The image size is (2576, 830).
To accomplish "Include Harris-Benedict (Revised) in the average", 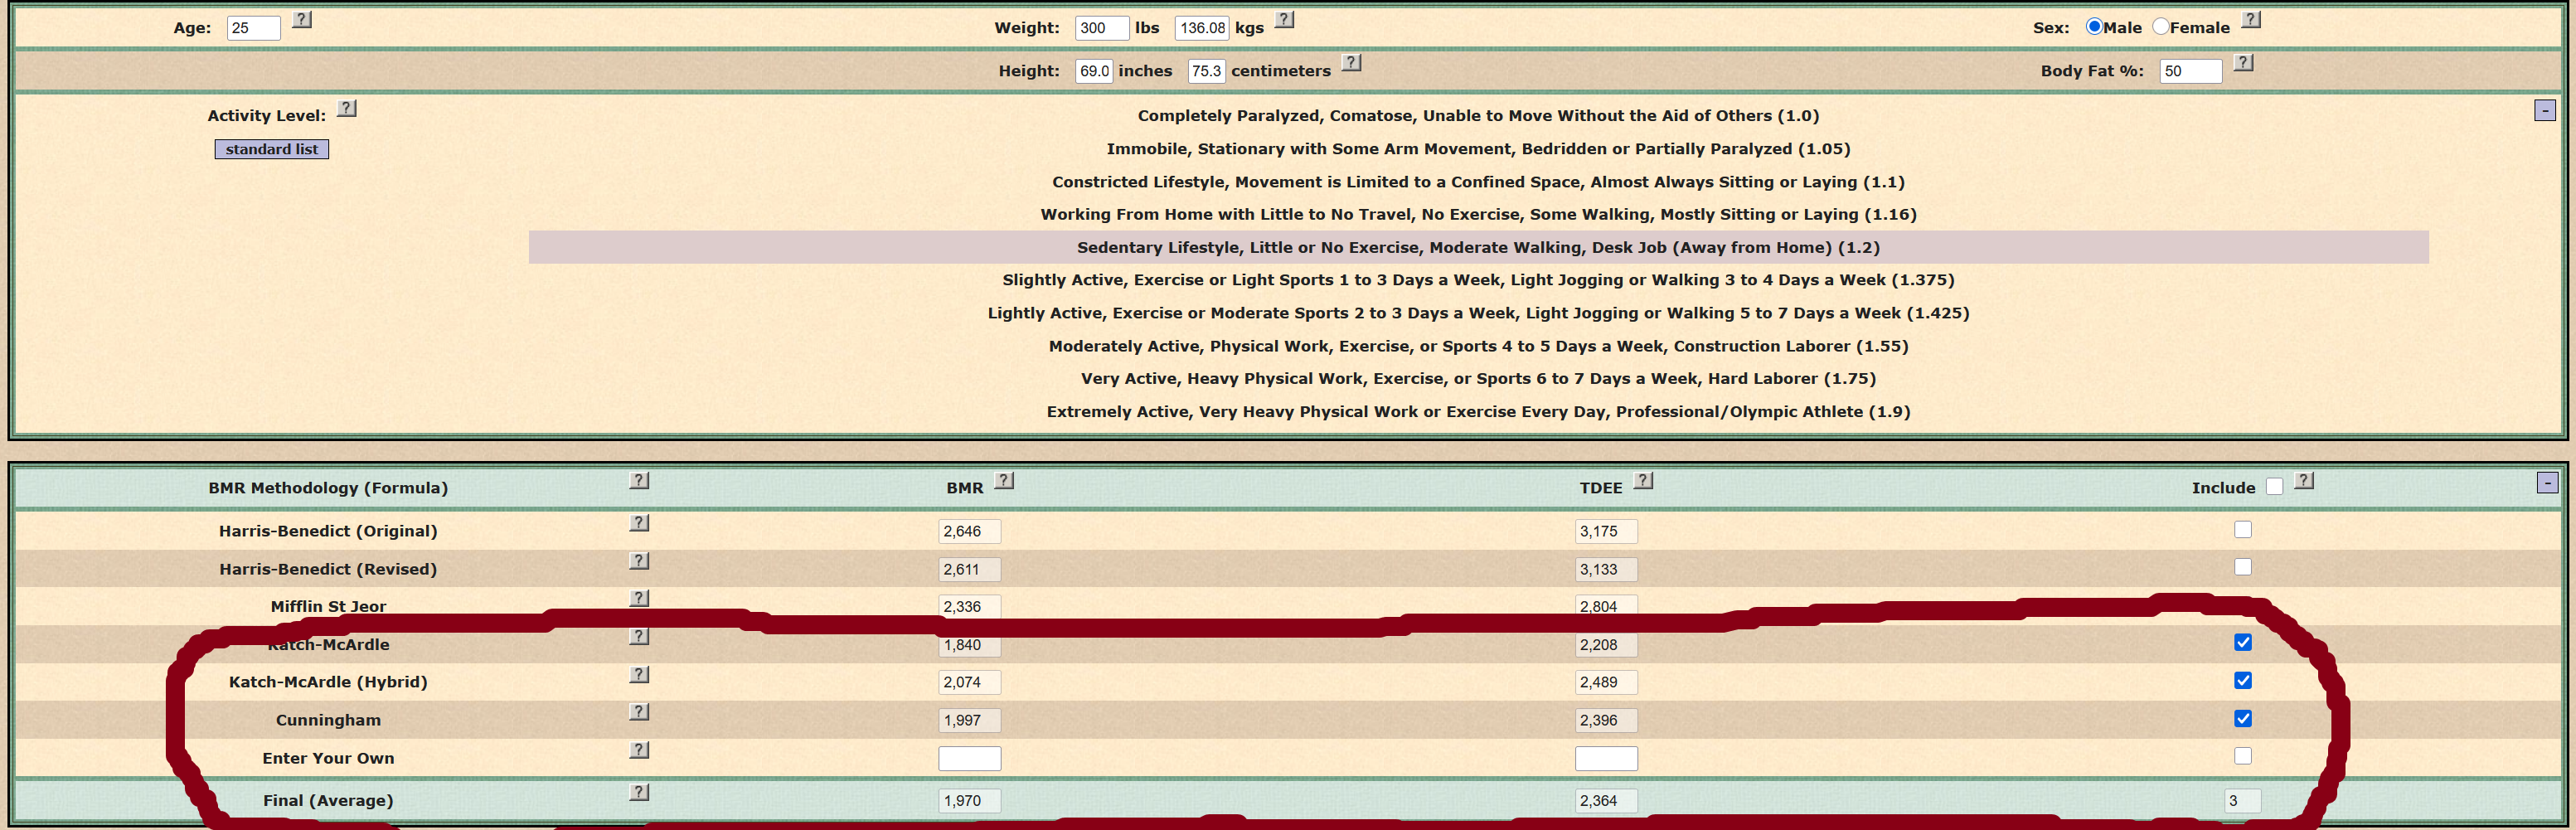I will tap(2243, 567).
